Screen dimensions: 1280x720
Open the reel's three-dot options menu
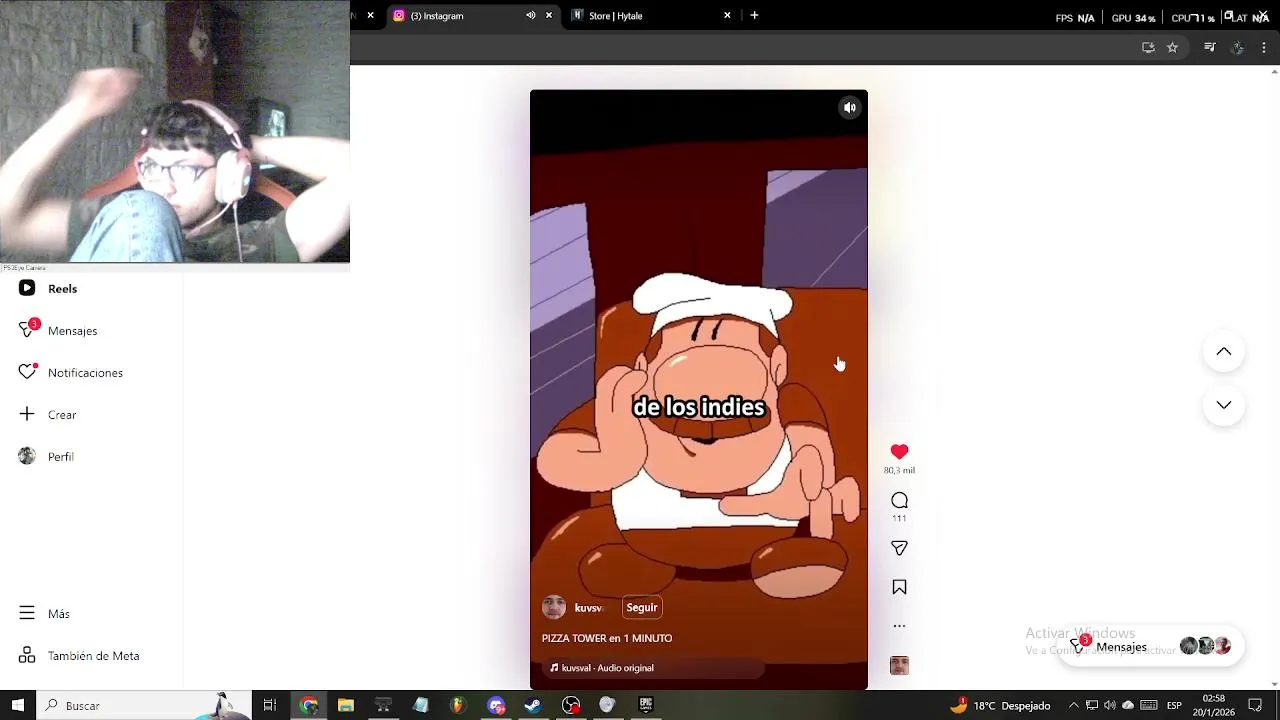pyautogui.click(x=899, y=626)
